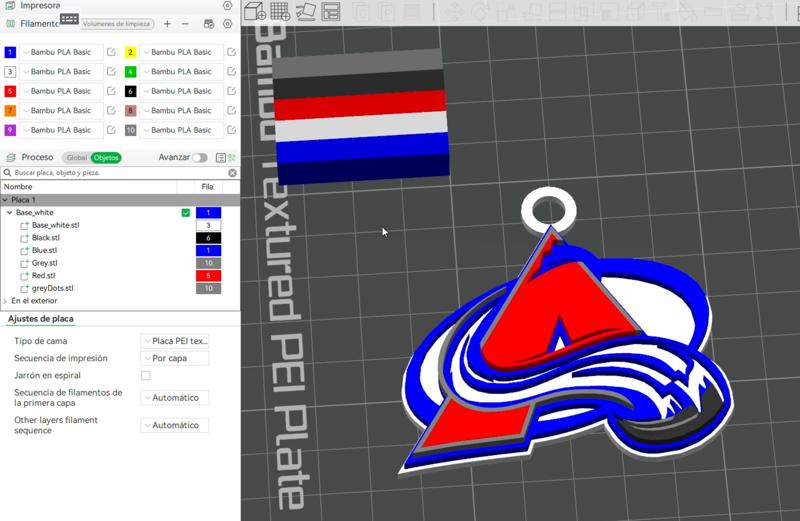Expand the En el exterior node
This screenshot has height=521, width=800.
5,301
